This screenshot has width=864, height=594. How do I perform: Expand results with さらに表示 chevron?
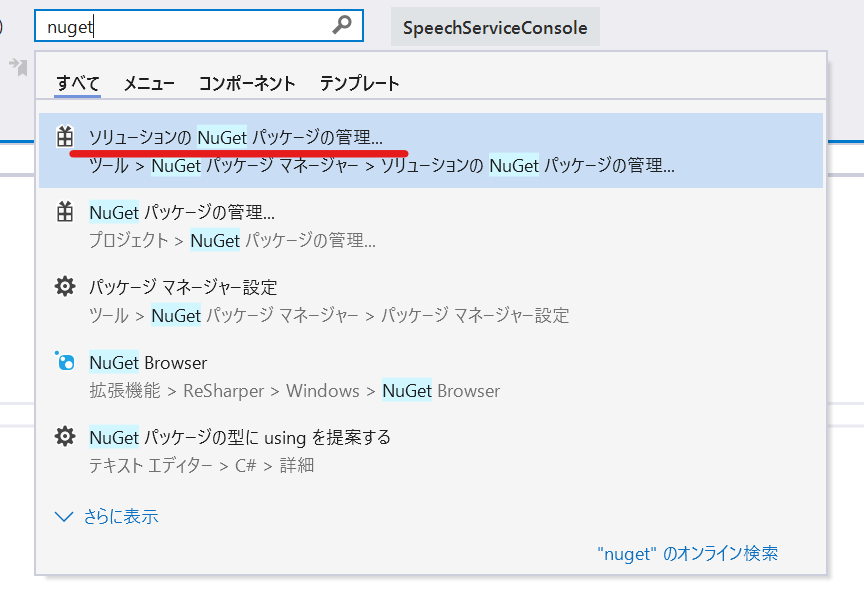pyautogui.click(x=64, y=516)
